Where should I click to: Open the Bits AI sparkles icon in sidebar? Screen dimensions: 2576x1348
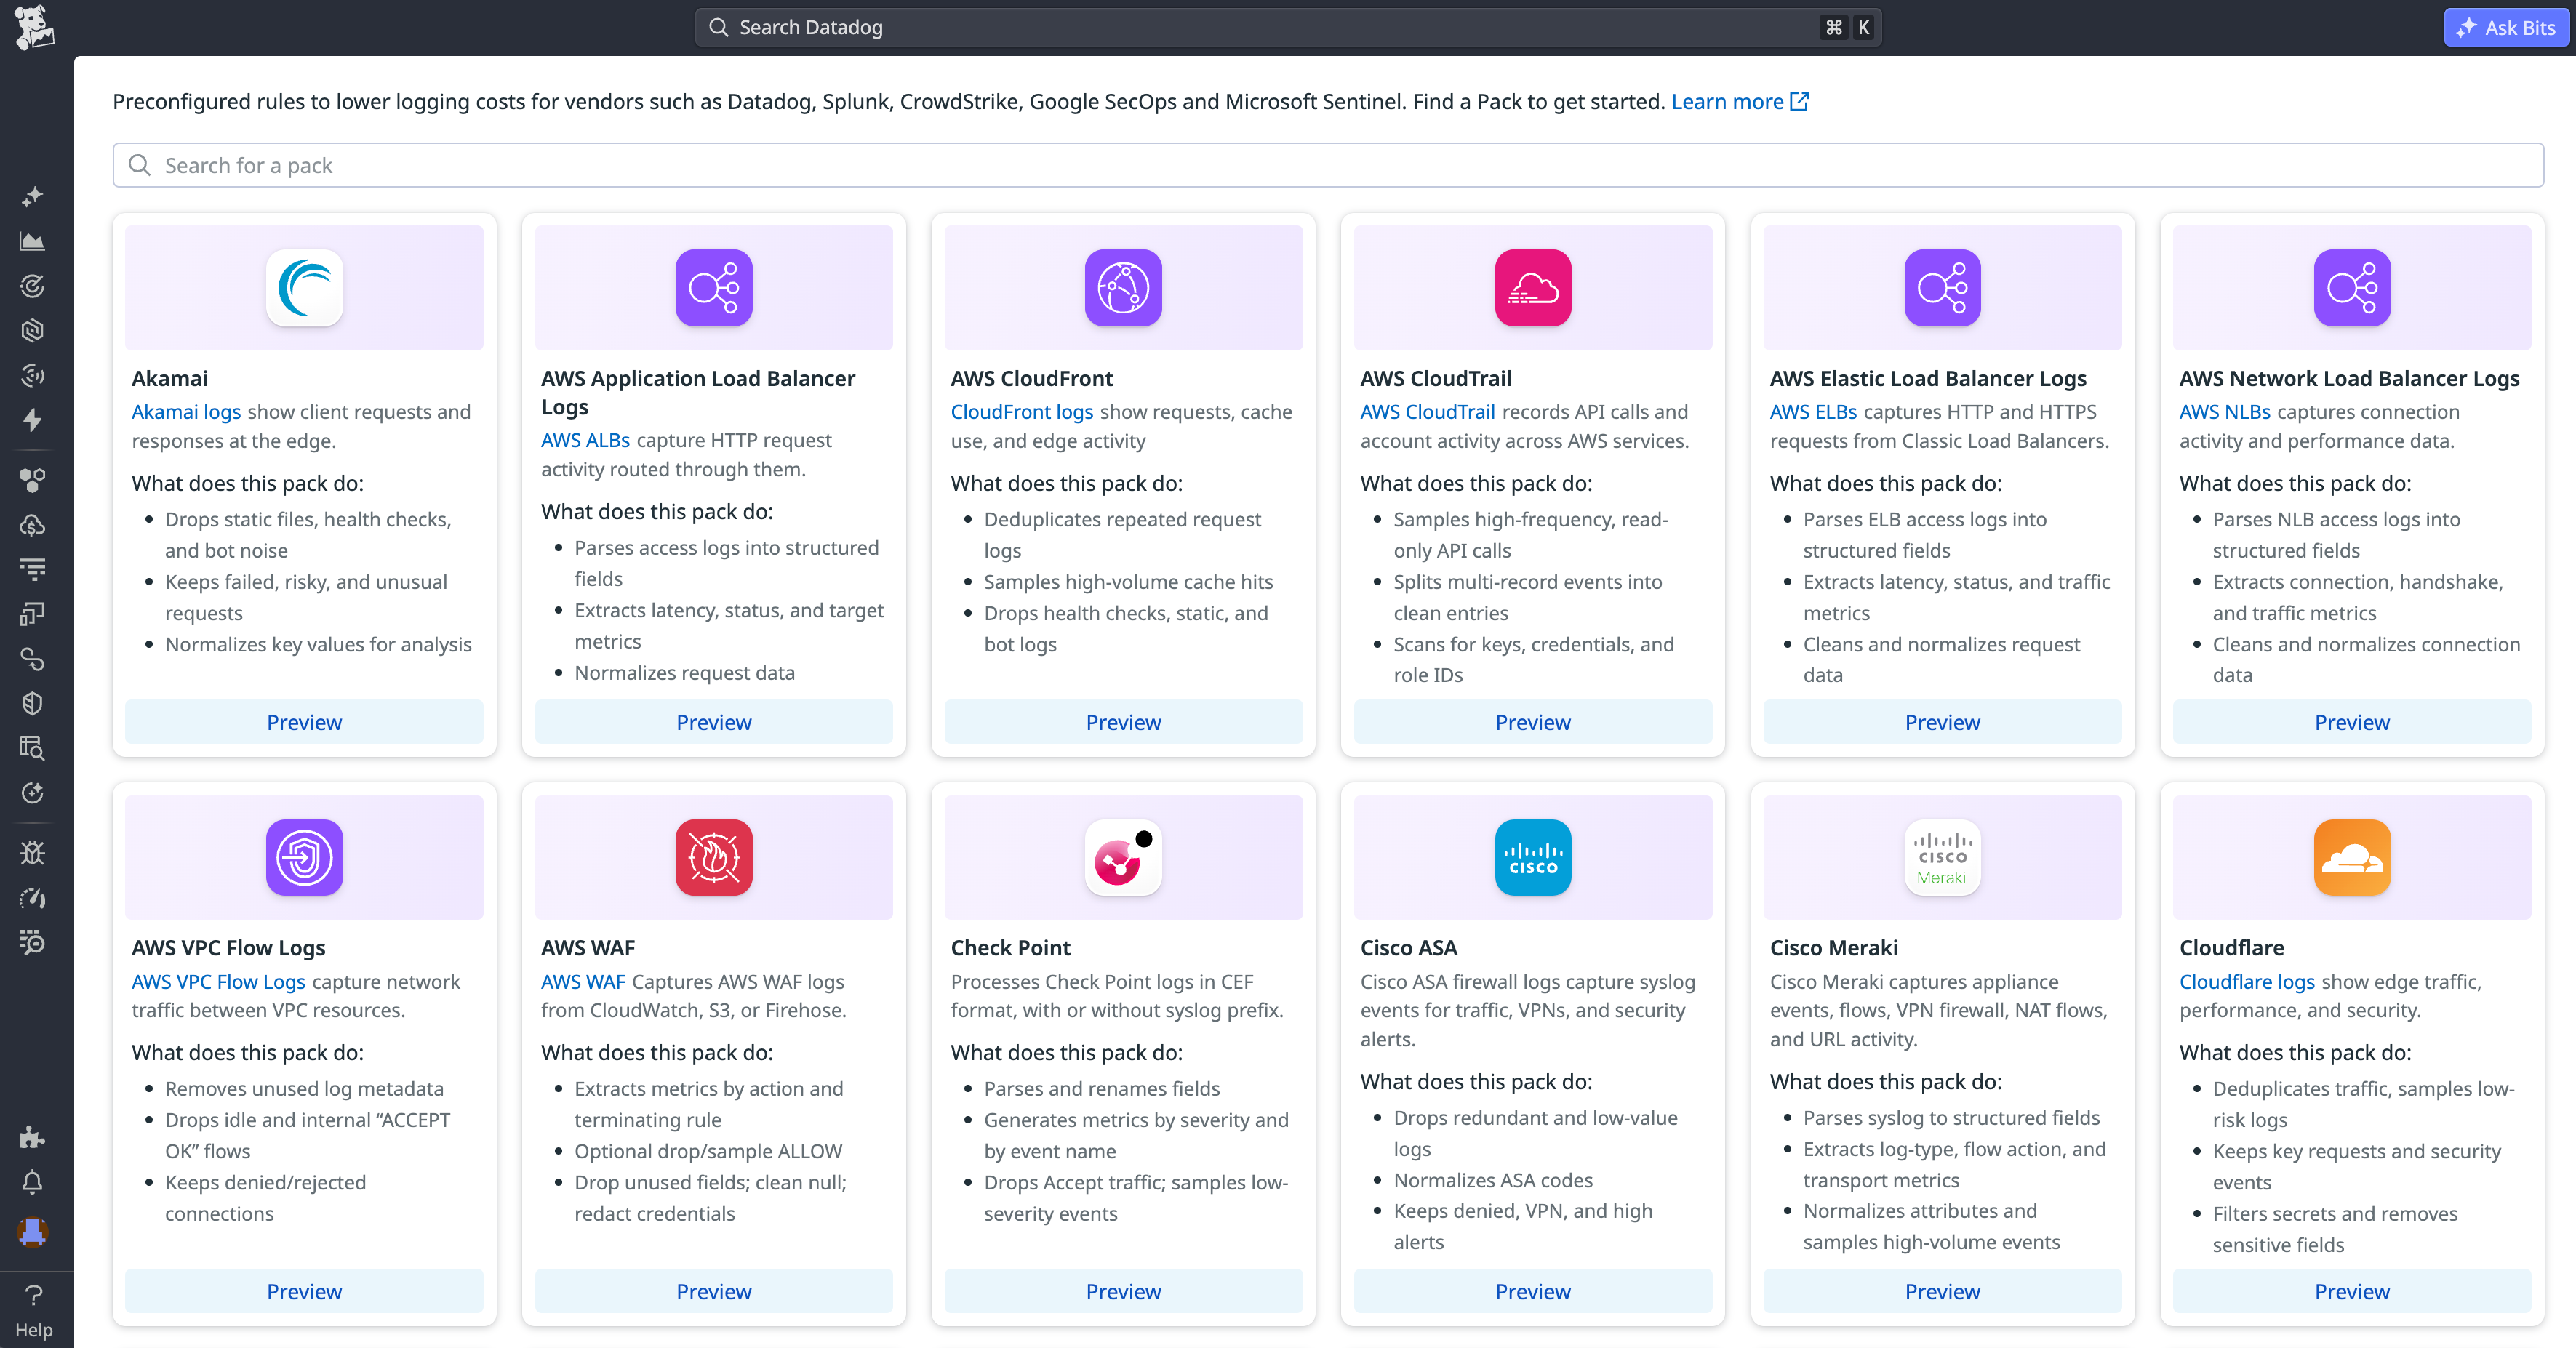[x=33, y=196]
